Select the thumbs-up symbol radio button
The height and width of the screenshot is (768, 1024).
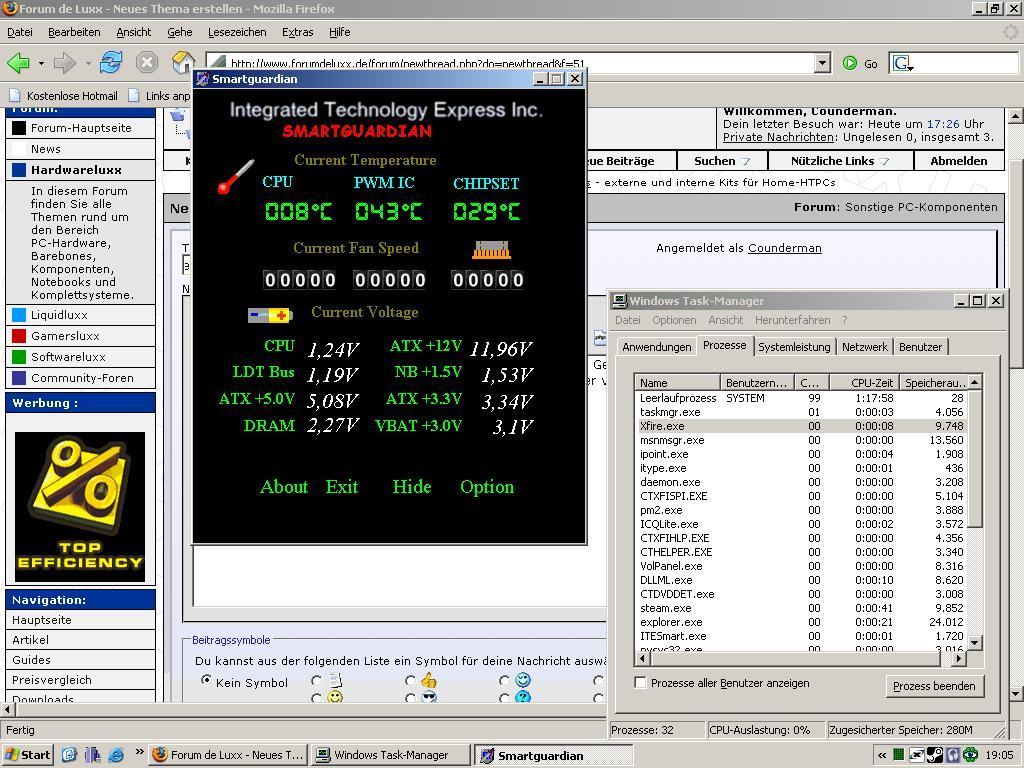pyautogui.click(x=410, y=680)
